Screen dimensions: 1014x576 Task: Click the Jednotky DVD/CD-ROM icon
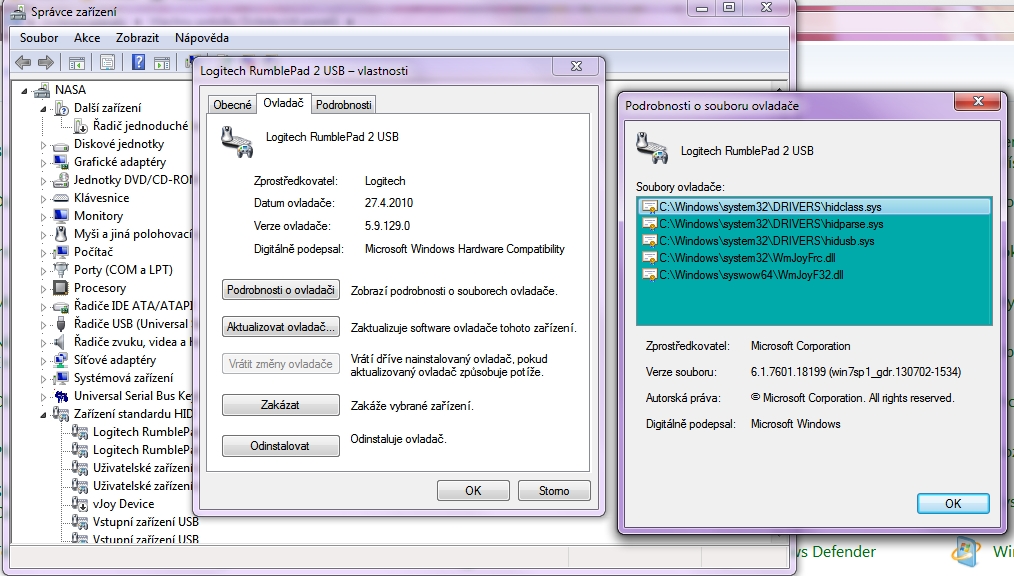[x=61, y=180]
